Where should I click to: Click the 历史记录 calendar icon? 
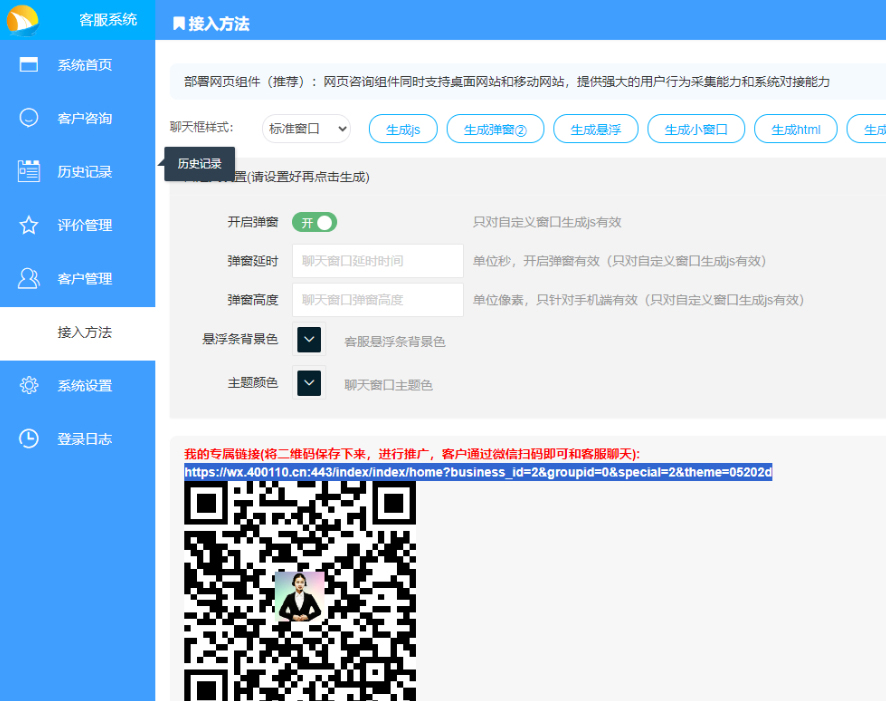(29, 171)
